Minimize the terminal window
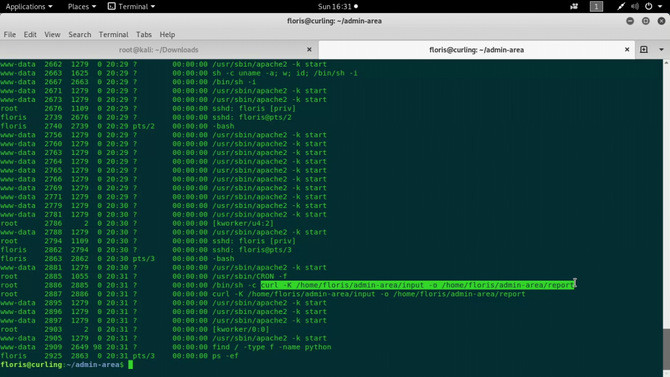 pos(630,21)
